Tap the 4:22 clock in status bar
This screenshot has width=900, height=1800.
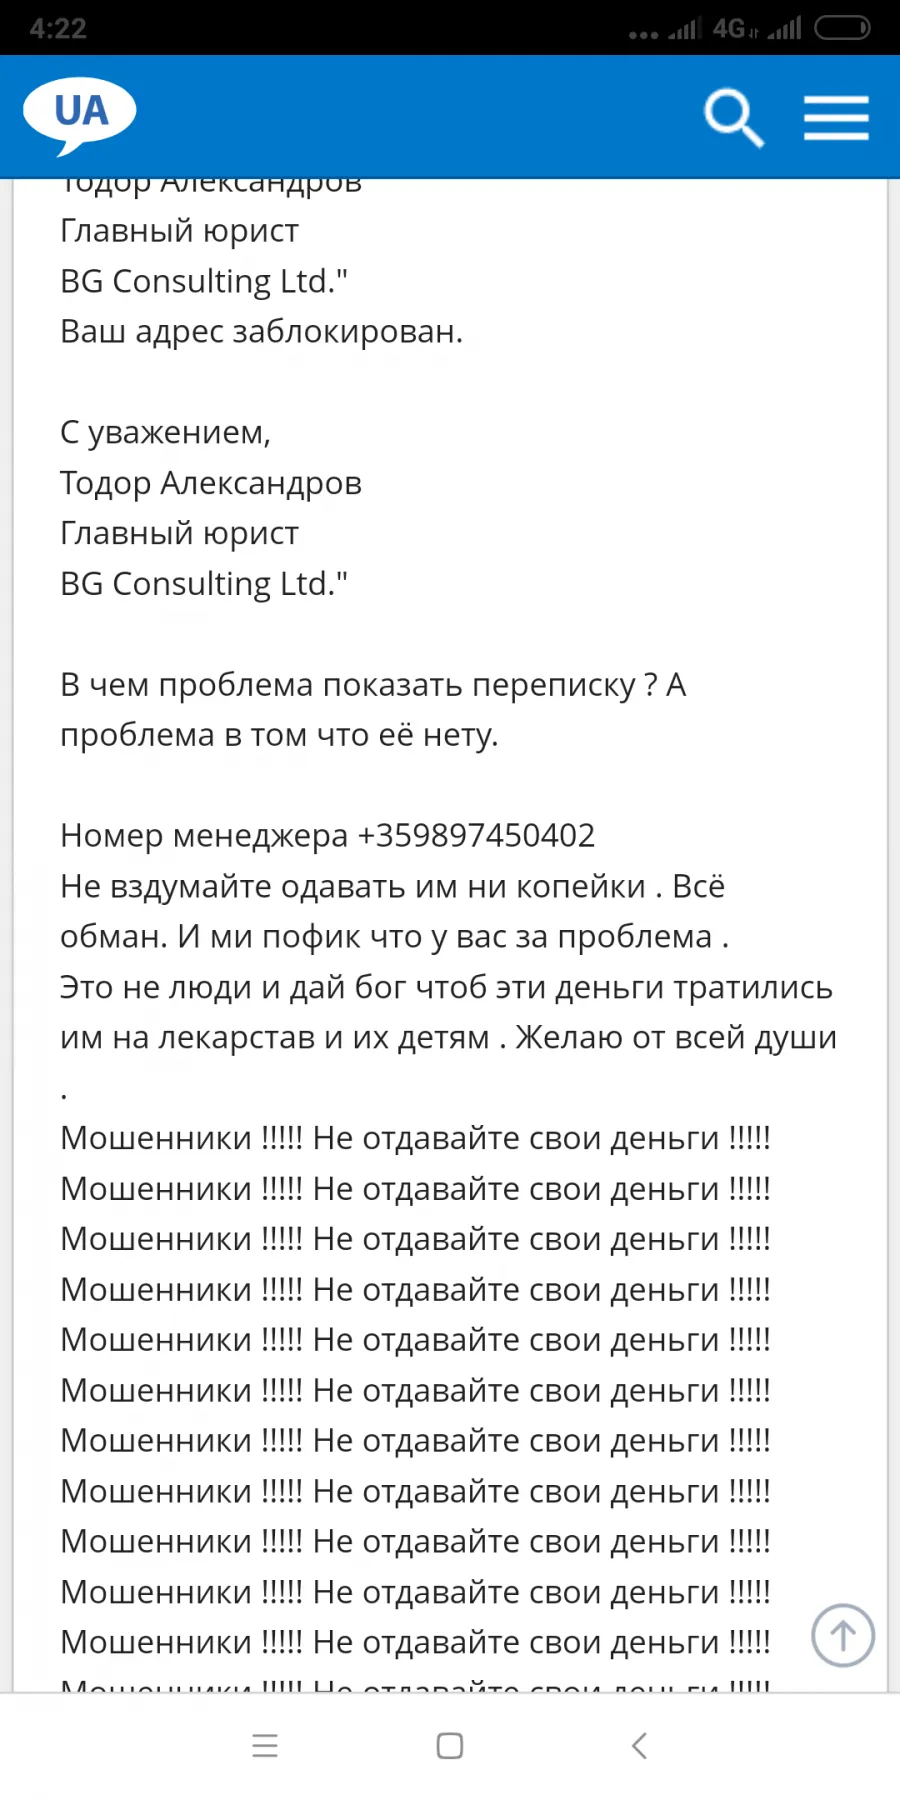click(58, 28)
